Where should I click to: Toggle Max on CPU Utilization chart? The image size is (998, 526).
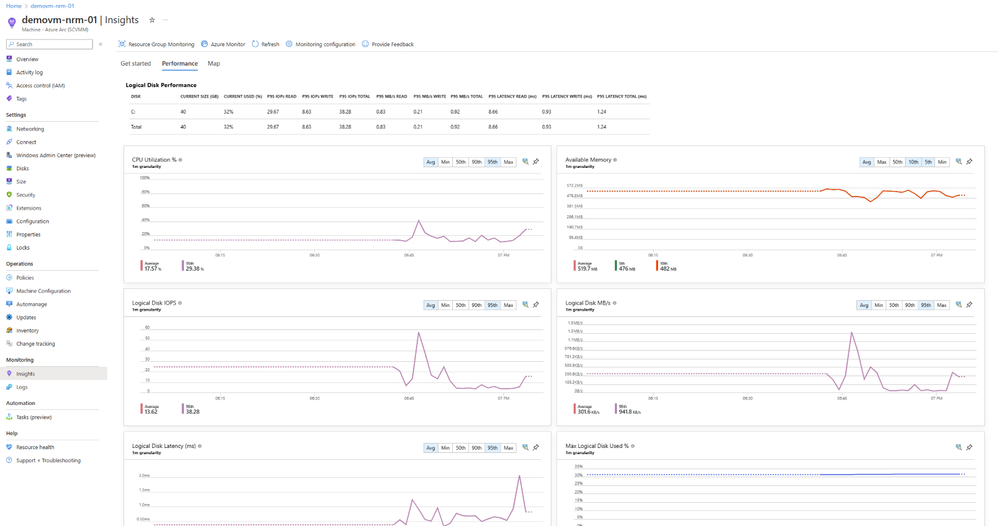[509, 162]
